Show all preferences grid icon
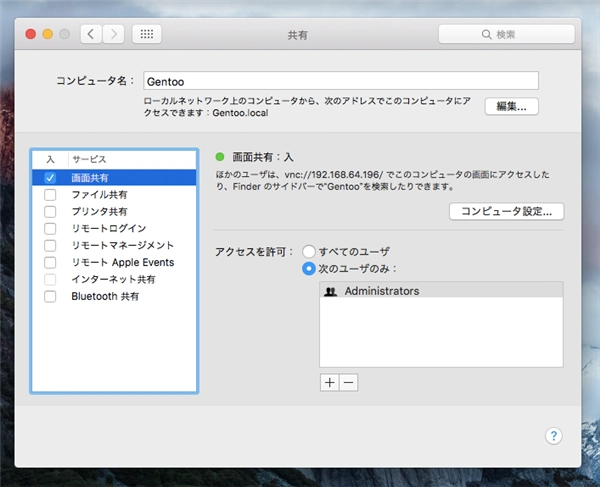Viewport: 600px width, 487px height. (146, 34)
